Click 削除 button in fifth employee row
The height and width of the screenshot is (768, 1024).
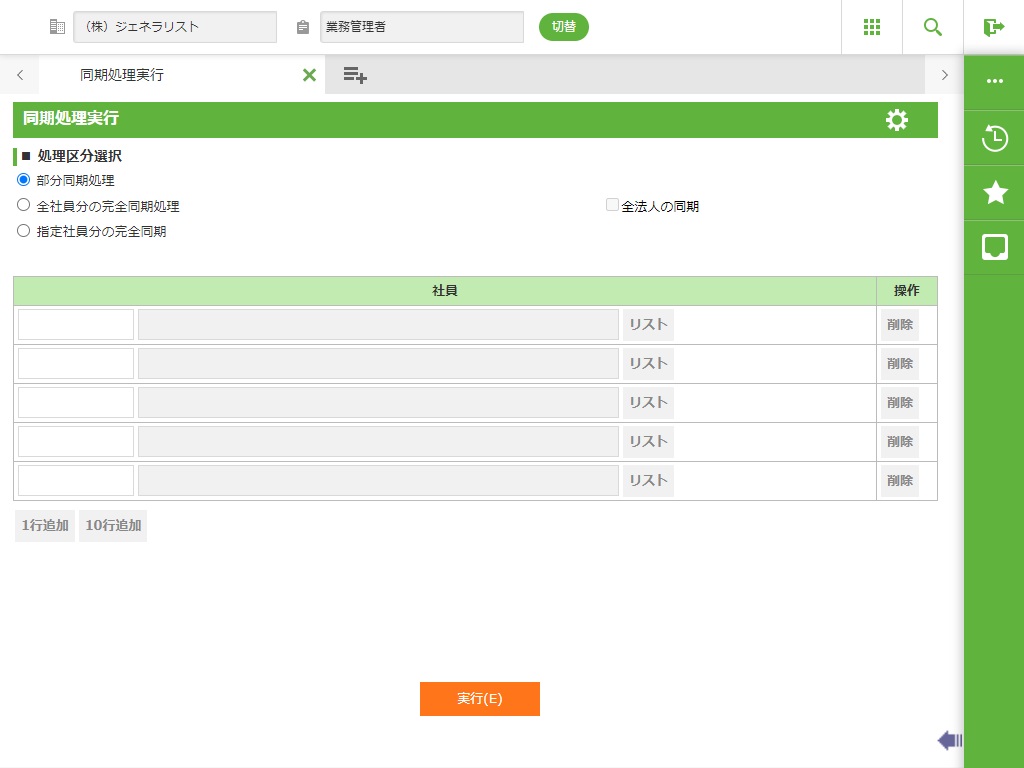click(x=900, y=481)
